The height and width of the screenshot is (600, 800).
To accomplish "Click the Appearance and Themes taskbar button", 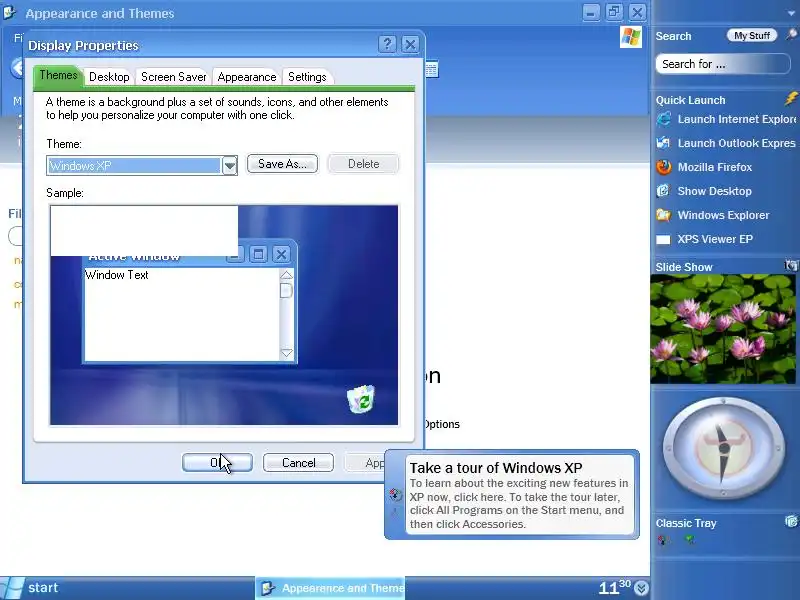I will [x=330, y=588].
